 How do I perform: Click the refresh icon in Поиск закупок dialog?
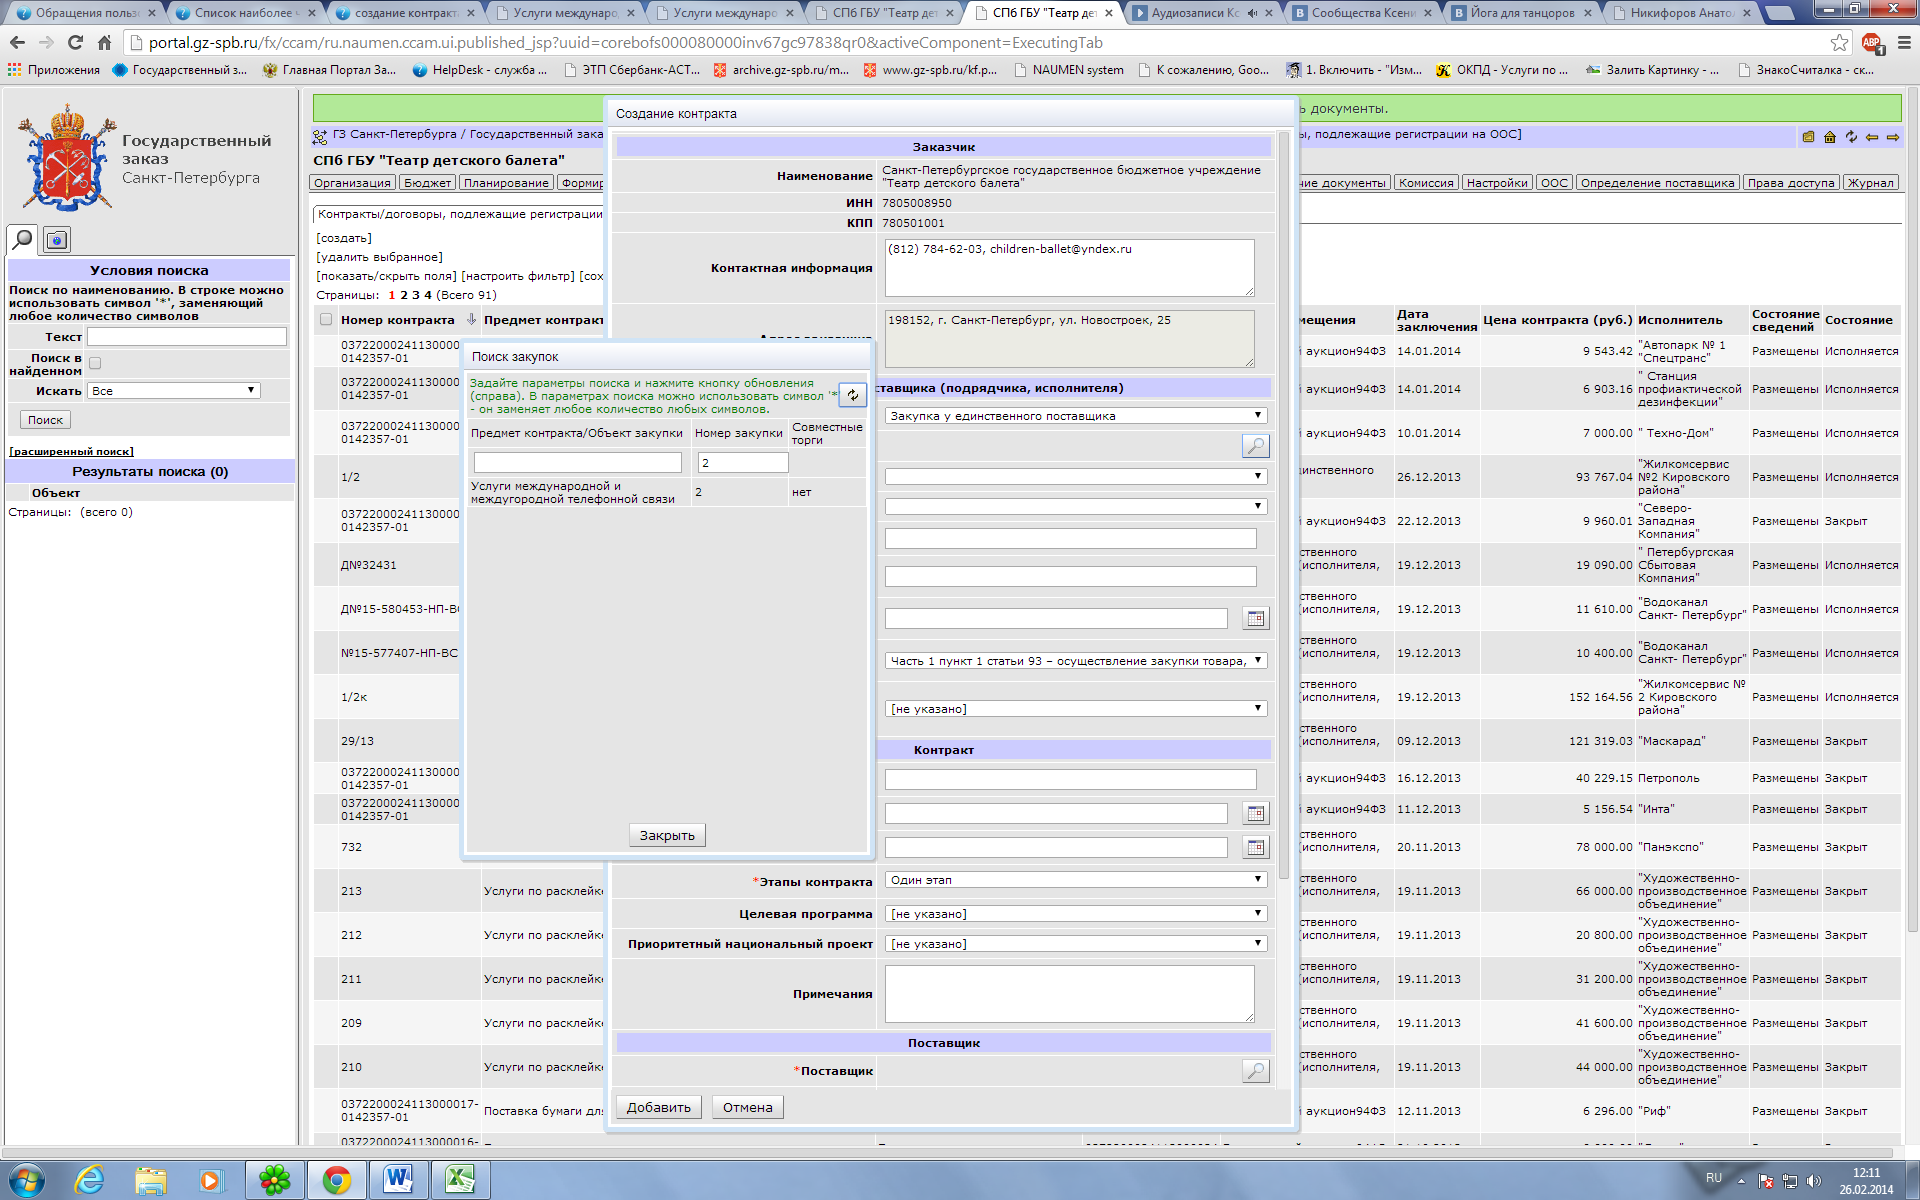pyautogui.click(x=852, y=395)
